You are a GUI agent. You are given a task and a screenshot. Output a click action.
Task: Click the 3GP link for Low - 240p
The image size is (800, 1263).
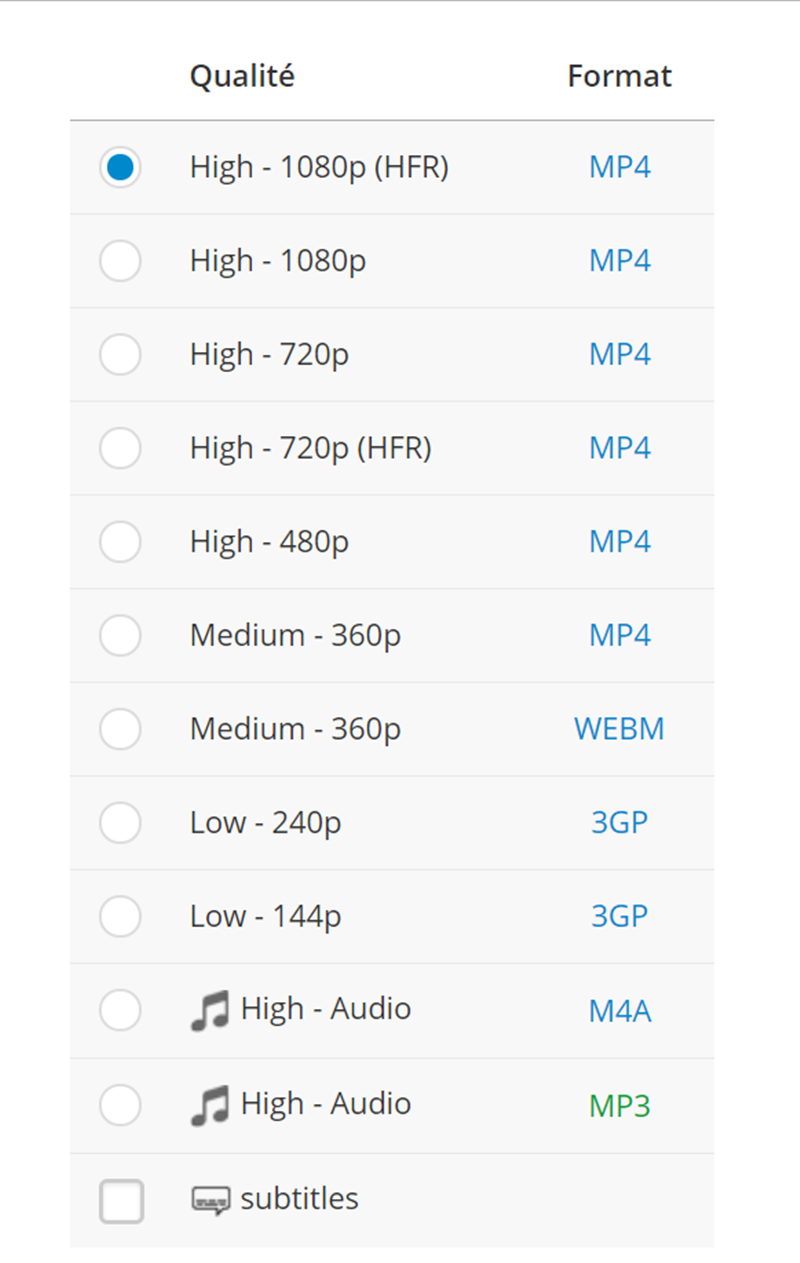coord(619,823)
